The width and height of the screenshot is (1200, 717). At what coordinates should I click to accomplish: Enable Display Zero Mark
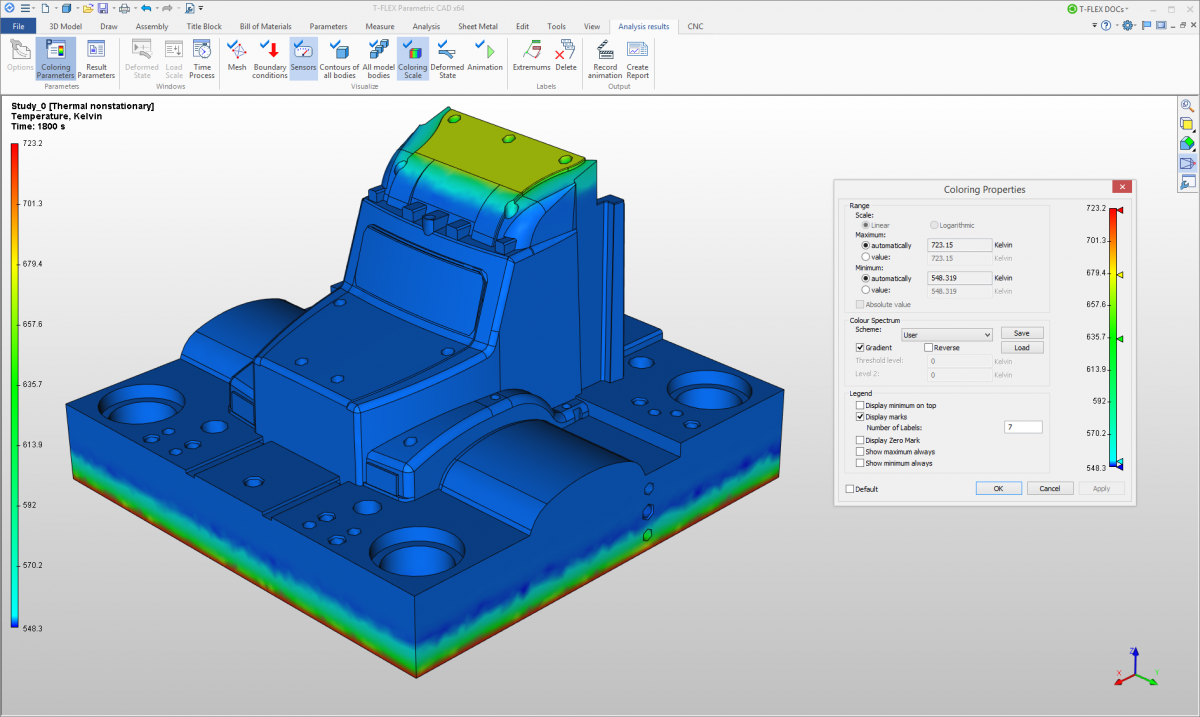tap(860, 440)
